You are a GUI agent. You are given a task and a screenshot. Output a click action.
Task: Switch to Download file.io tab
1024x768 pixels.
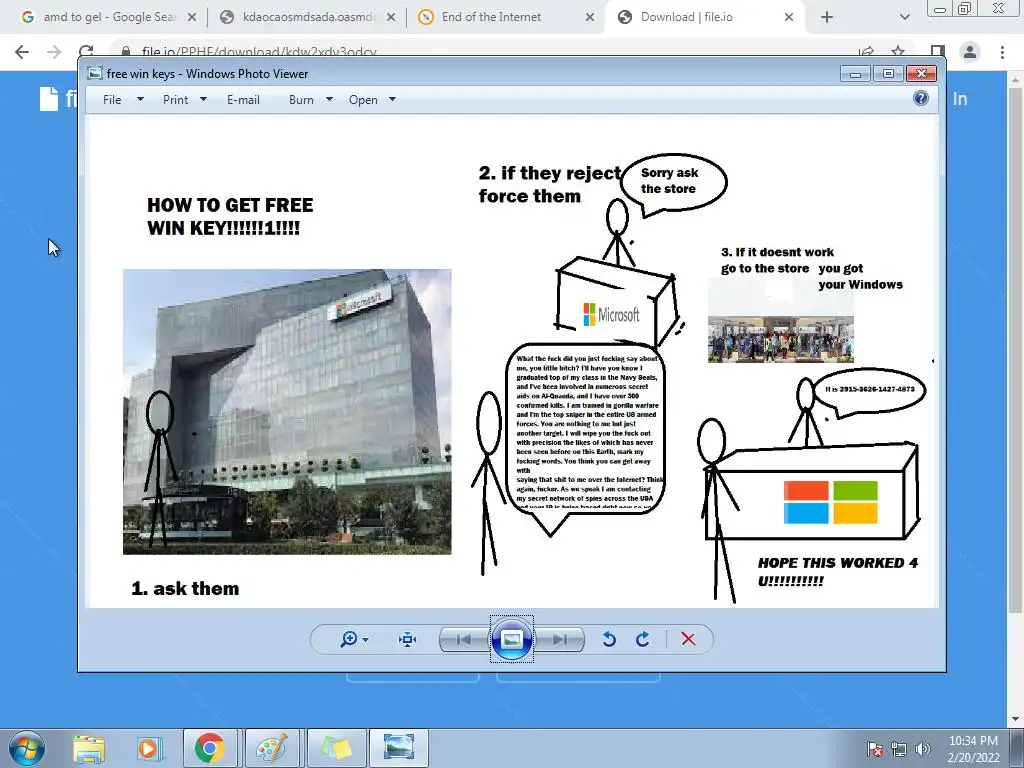tap(704, 17)
